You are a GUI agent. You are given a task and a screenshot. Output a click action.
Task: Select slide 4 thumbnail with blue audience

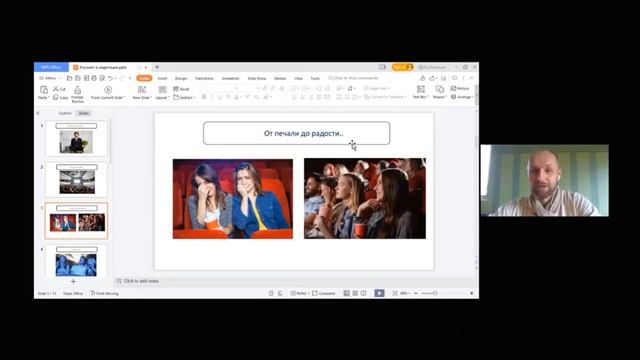point(76,261)
